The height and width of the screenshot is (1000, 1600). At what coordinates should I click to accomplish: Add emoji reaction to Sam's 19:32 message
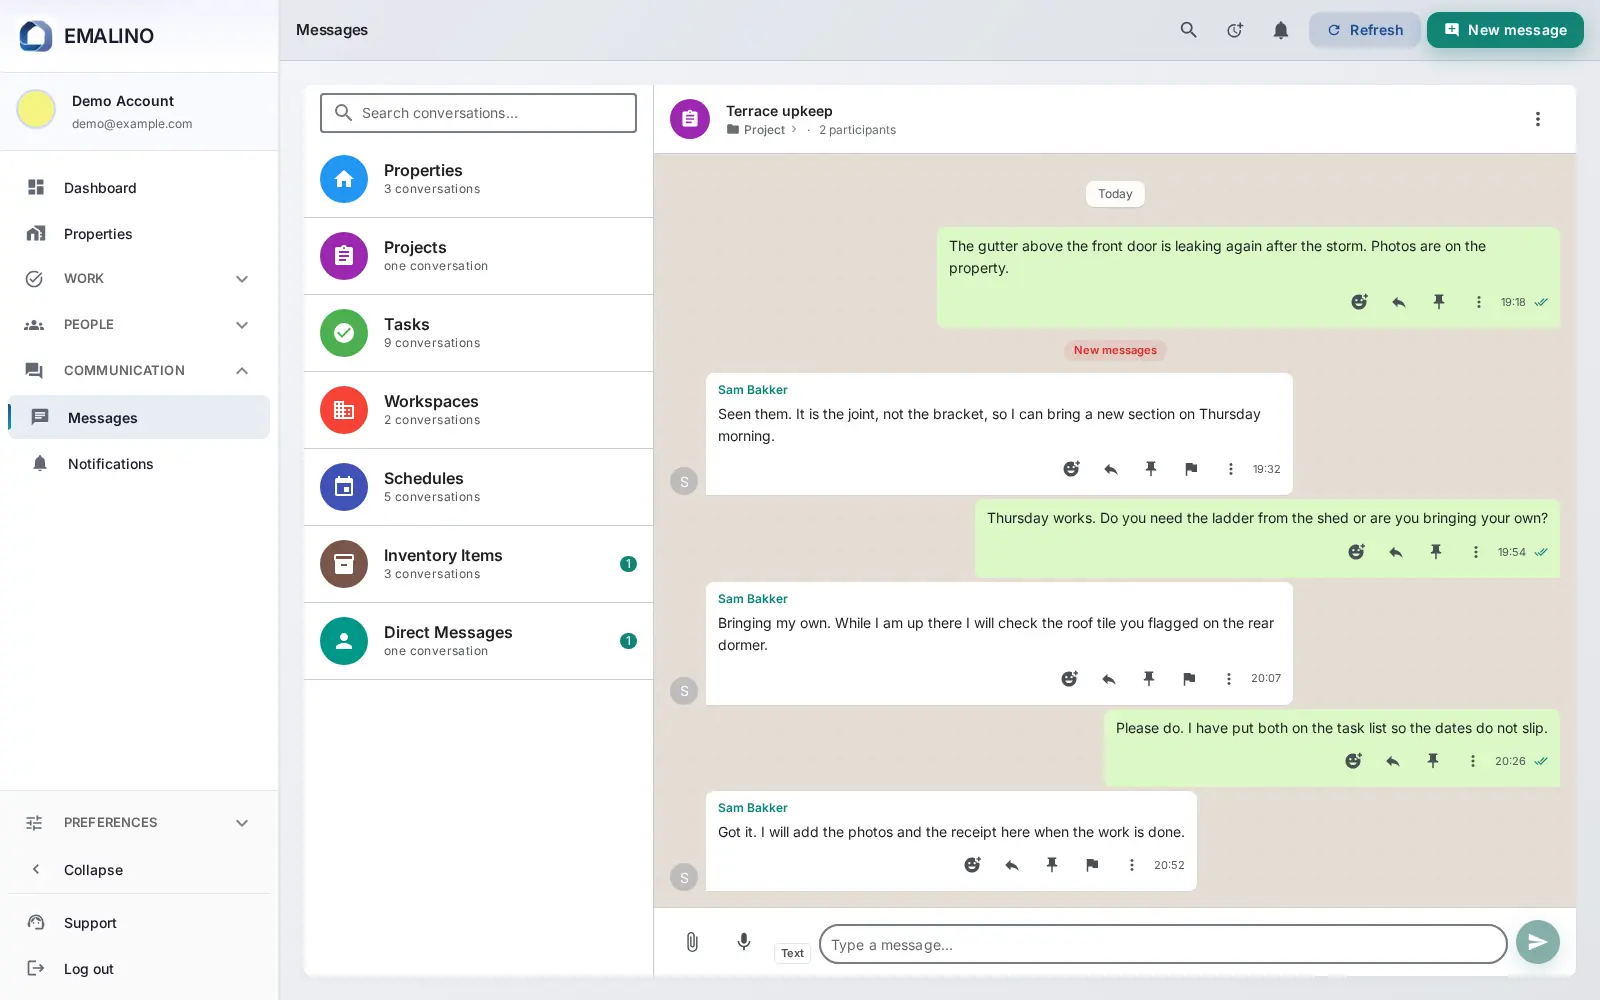tap(1071, 469)
